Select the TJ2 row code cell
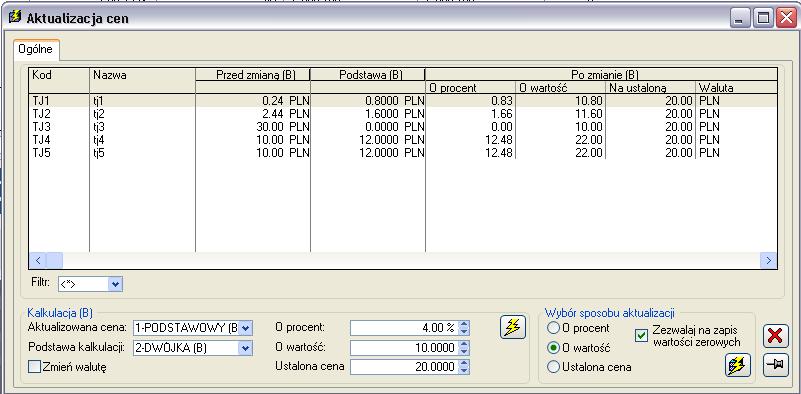 (59, 113)
